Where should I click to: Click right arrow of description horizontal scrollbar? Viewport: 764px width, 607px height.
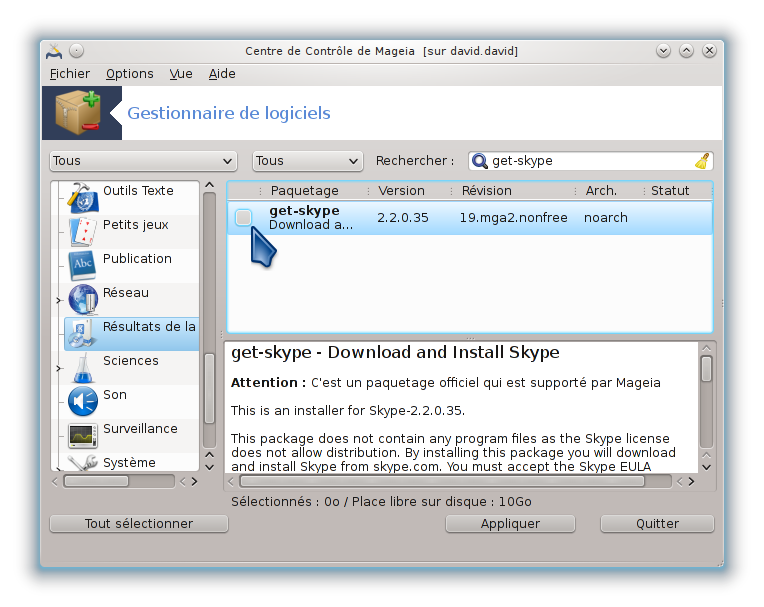click(x=691, y=481)
